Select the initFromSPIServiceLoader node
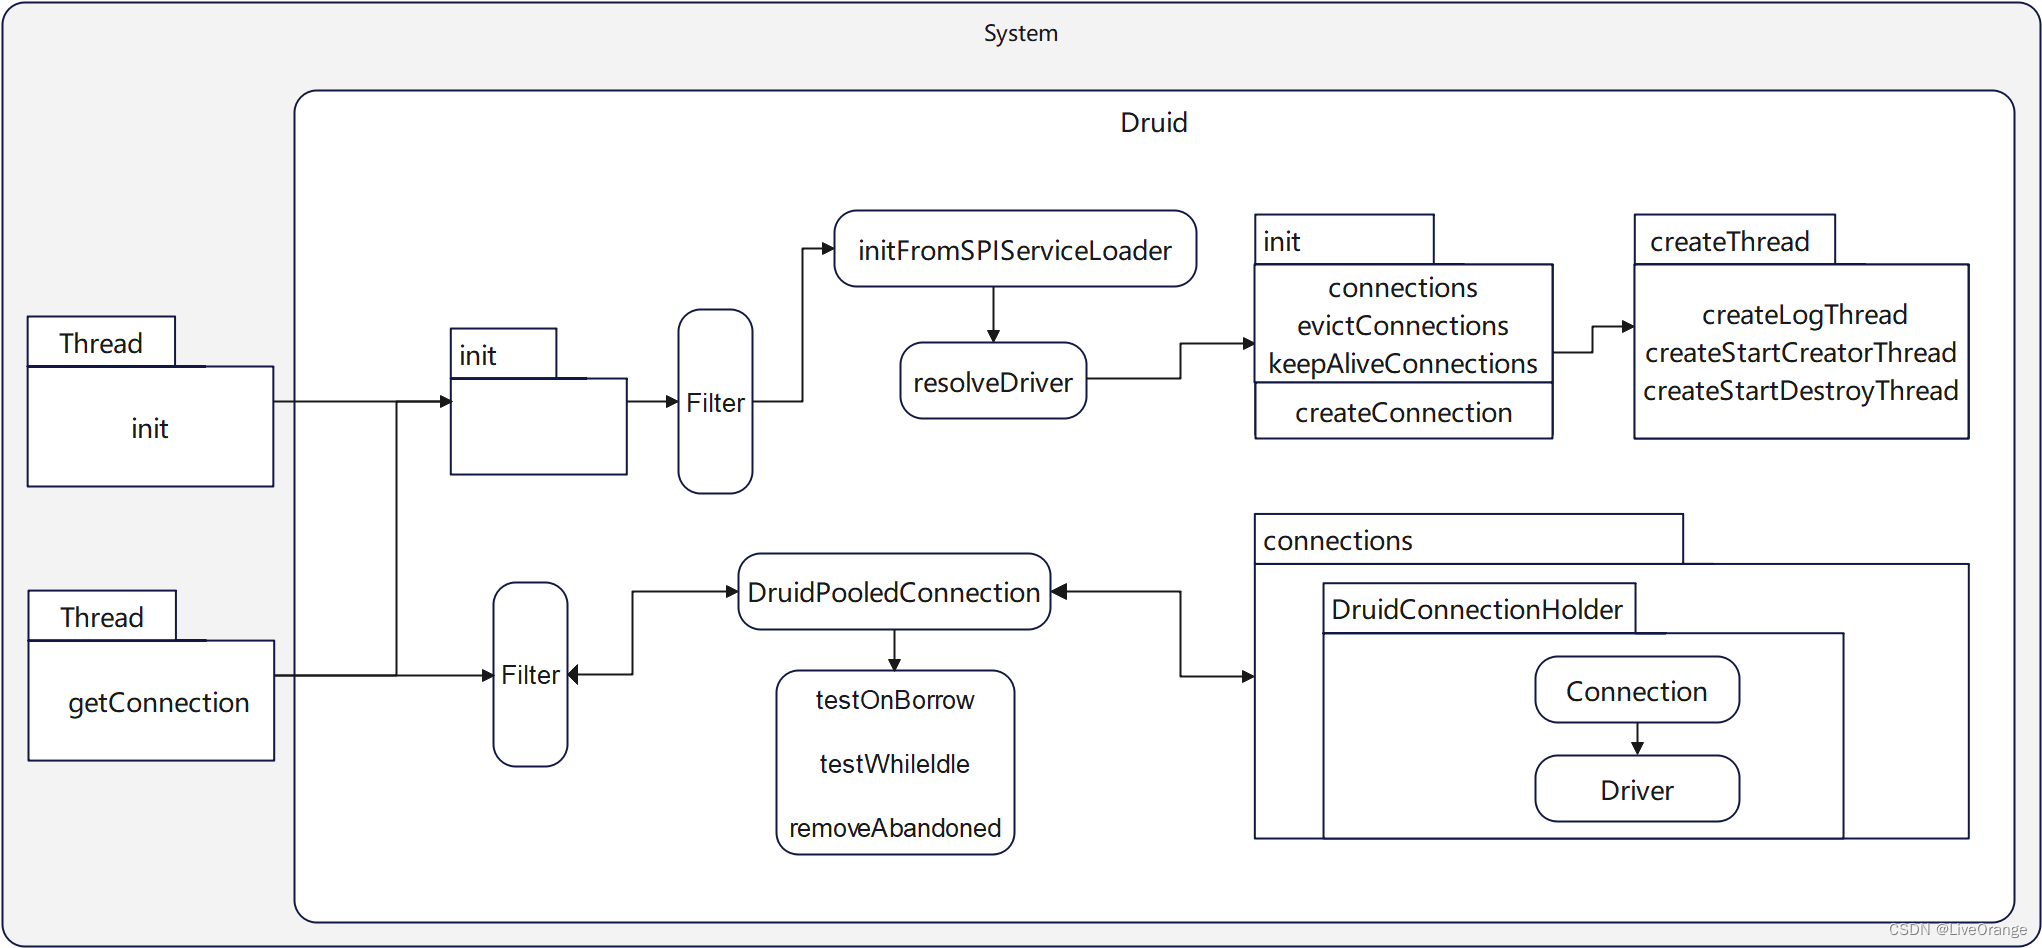The width and height of the screenshot is (2042, 948). pyautogui.click(x=1015, y=249)
